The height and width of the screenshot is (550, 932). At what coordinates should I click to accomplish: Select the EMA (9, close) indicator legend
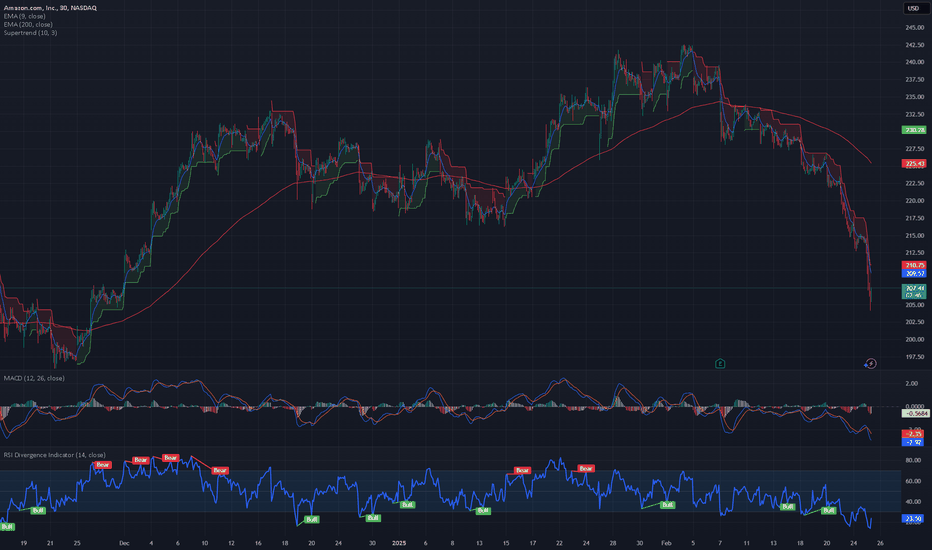(24, 16)
